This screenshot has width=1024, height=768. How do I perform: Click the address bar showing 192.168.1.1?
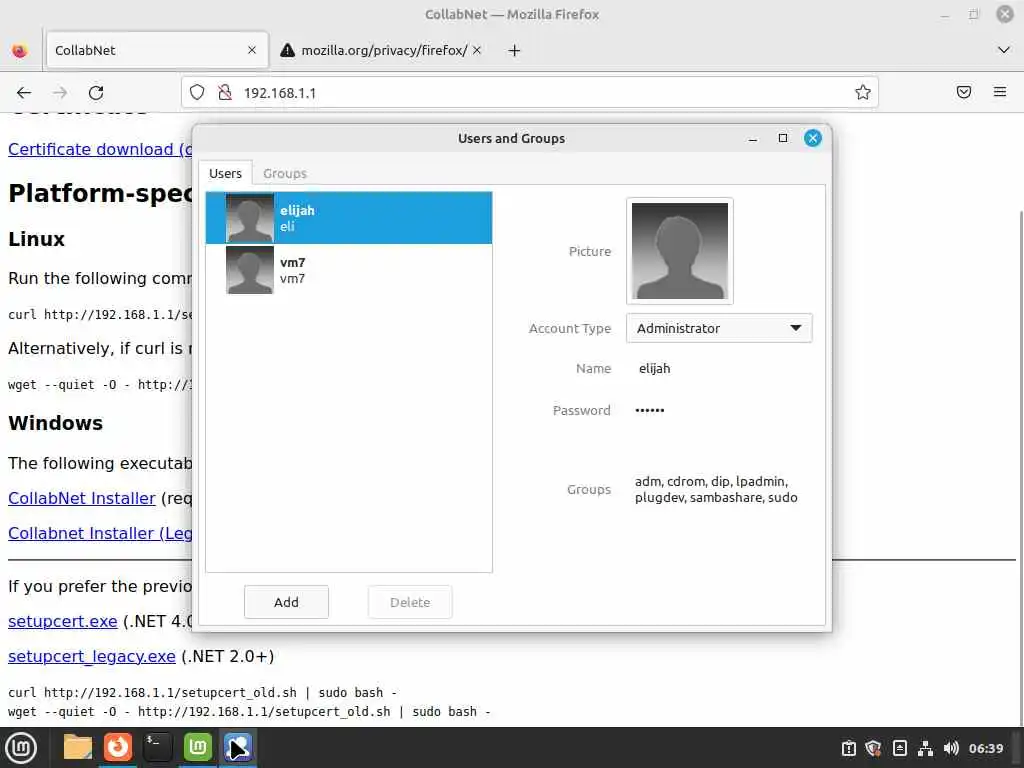click(529, 93)
